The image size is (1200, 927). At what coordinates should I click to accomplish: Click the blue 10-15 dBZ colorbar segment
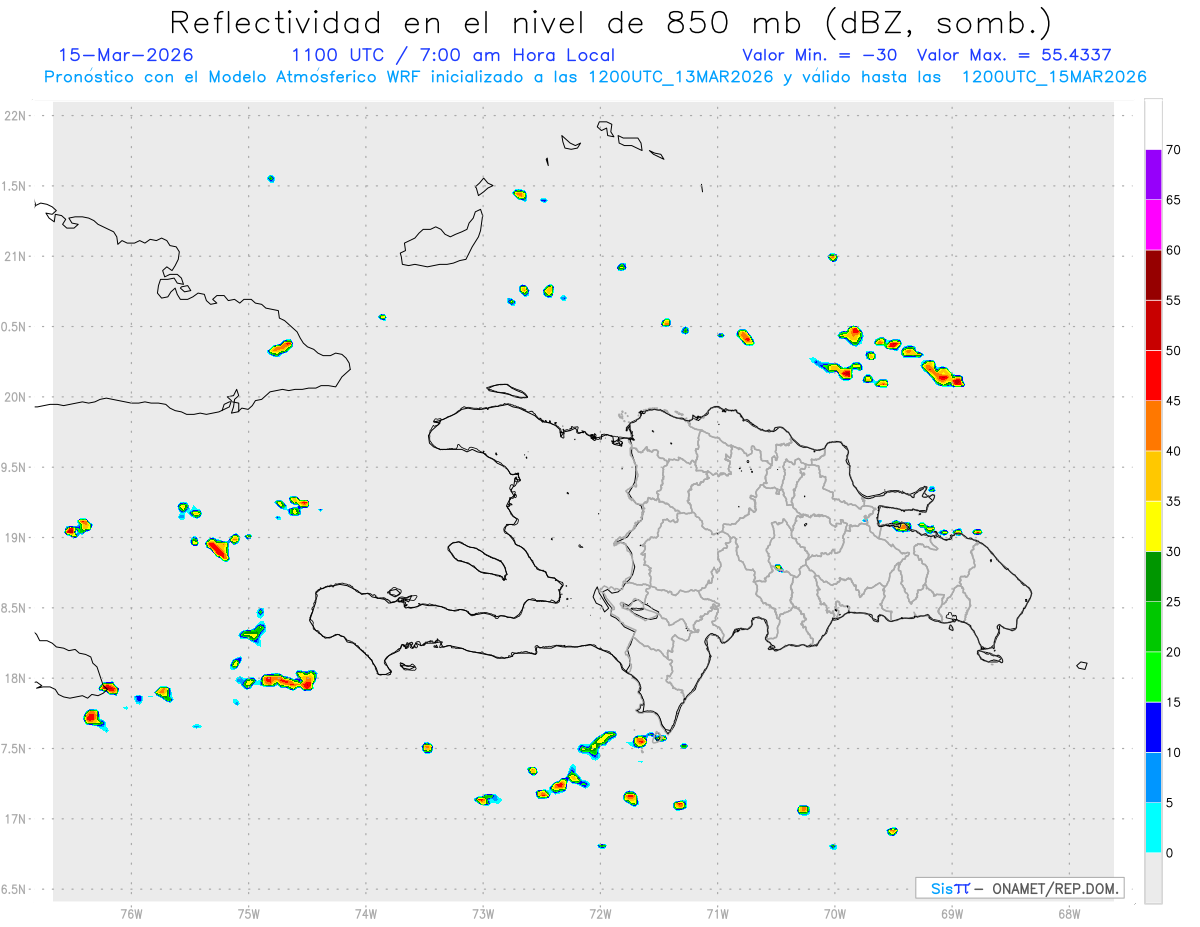(1153, 727)
